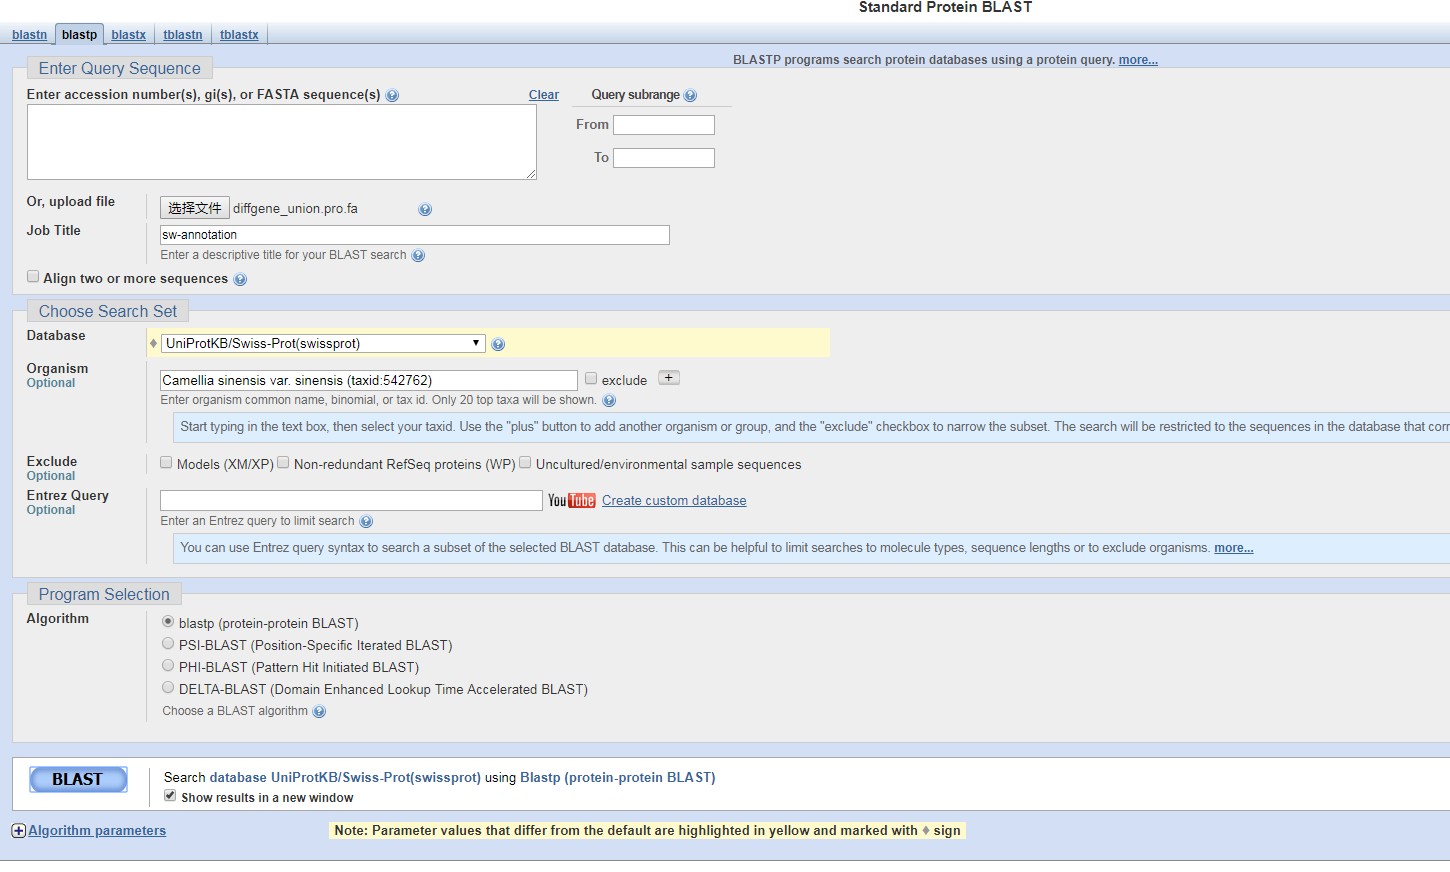1450x872 pixels.
Task: Click into the query sequence text area
Action: click(282, 142)
